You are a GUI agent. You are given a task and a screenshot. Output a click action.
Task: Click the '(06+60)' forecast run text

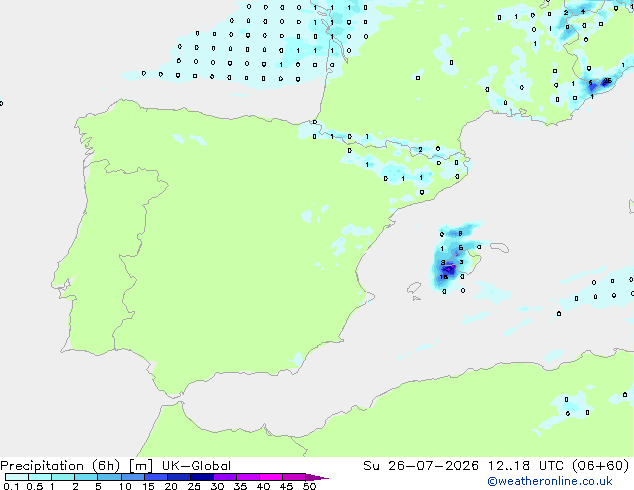tap(601, 466)
